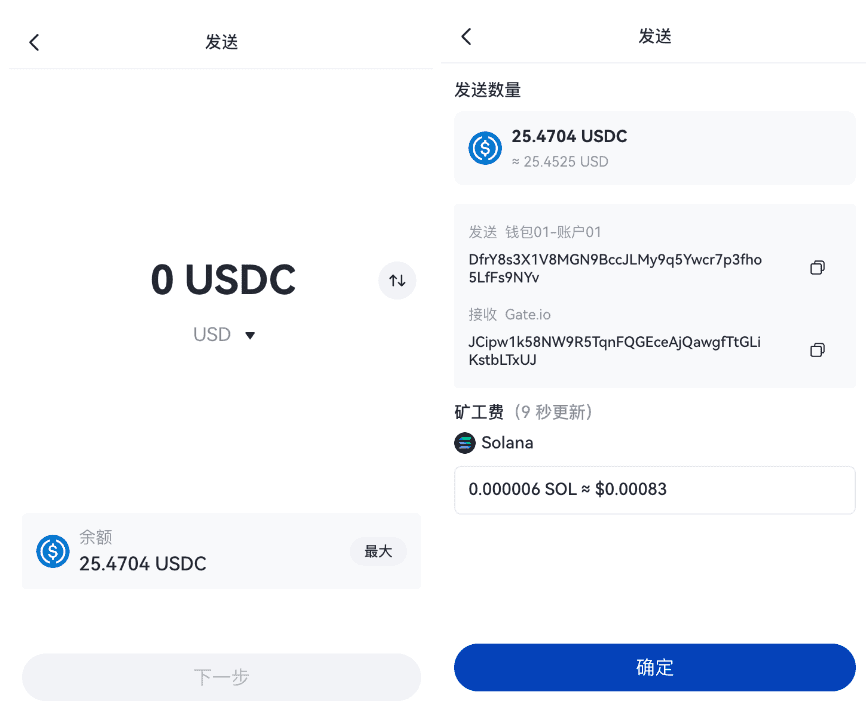This screenshot has width=866, height=708.
Task: Open the miner fee field 0.000006 SOL
Action: tap(654, 490)
